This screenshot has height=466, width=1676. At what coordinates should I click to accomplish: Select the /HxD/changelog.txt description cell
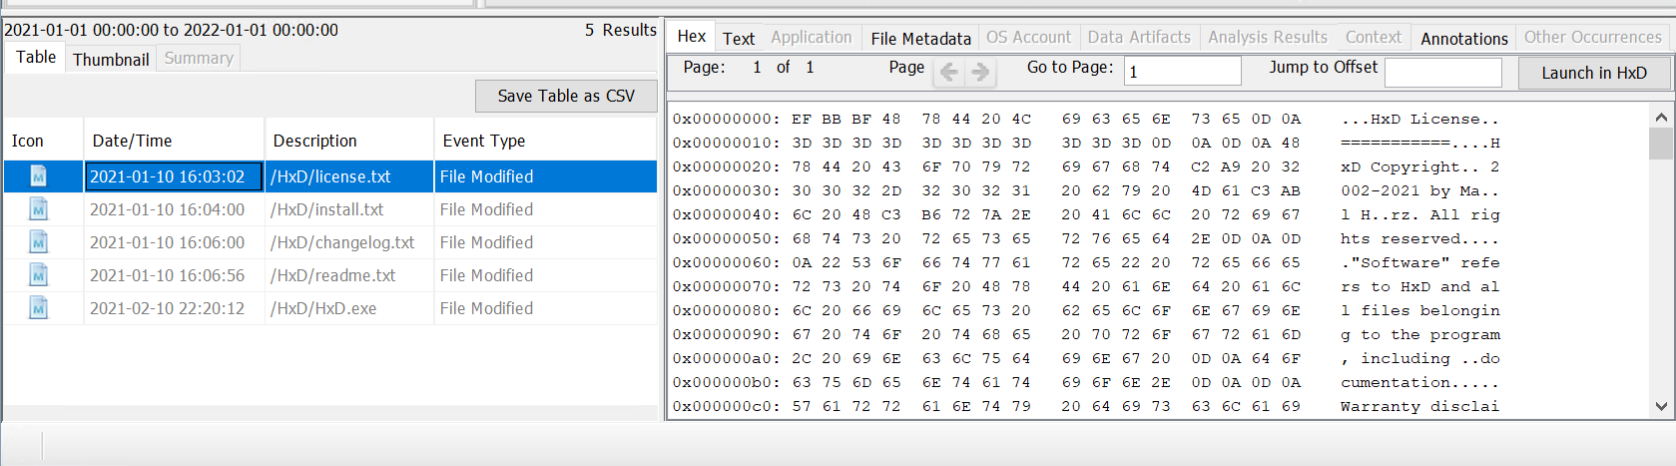pyautogui.click(x=349, y=242)
